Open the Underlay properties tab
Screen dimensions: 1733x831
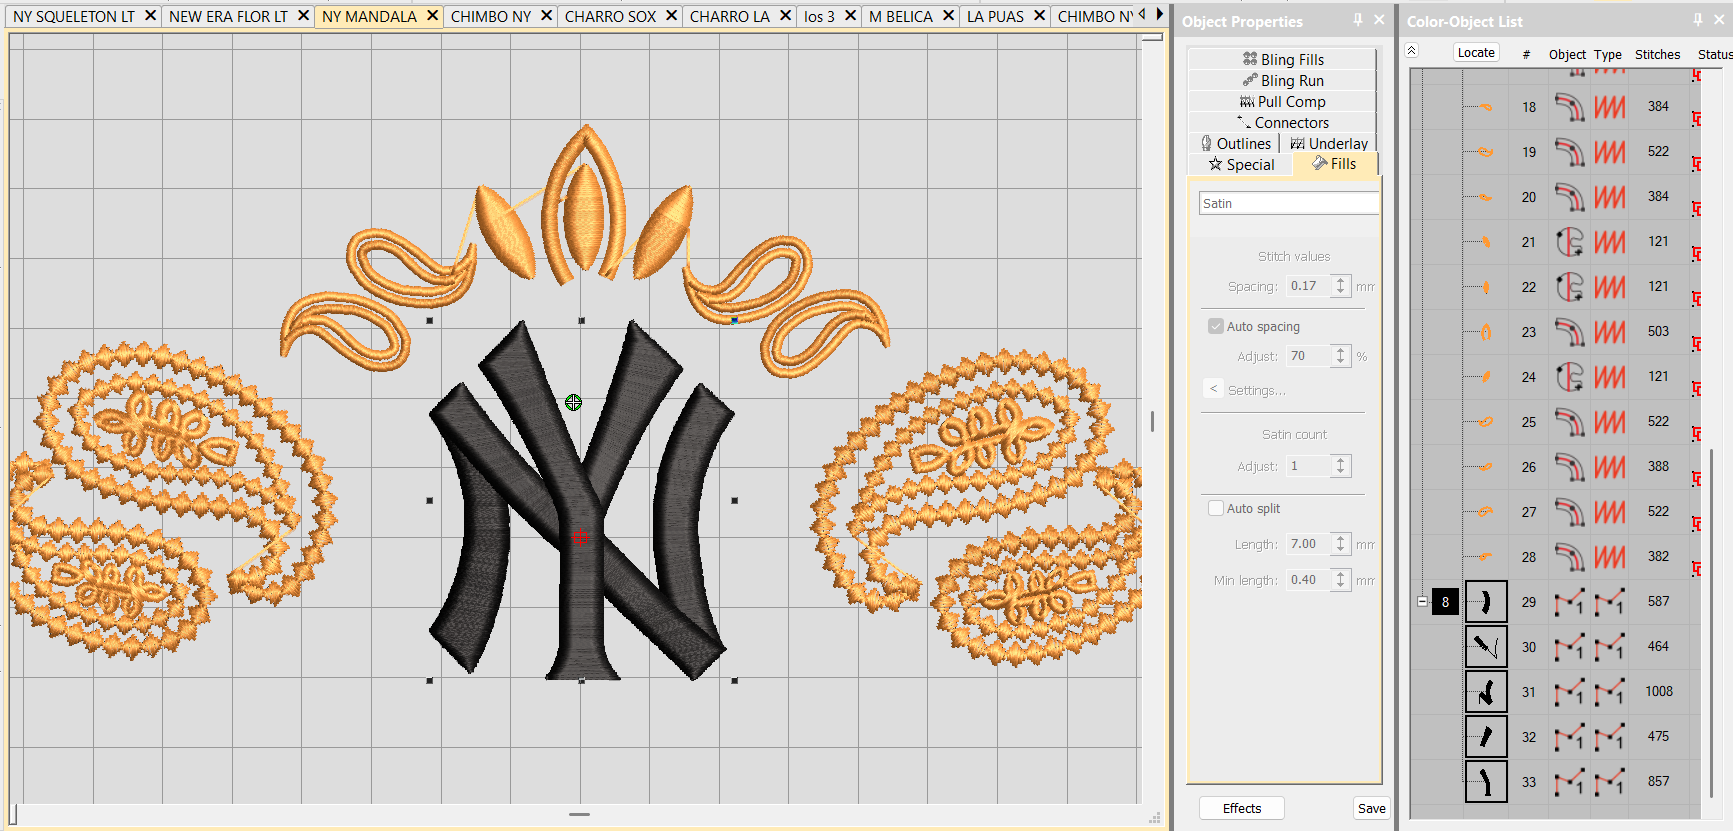pyautogui.click(x=1330, y=144)
